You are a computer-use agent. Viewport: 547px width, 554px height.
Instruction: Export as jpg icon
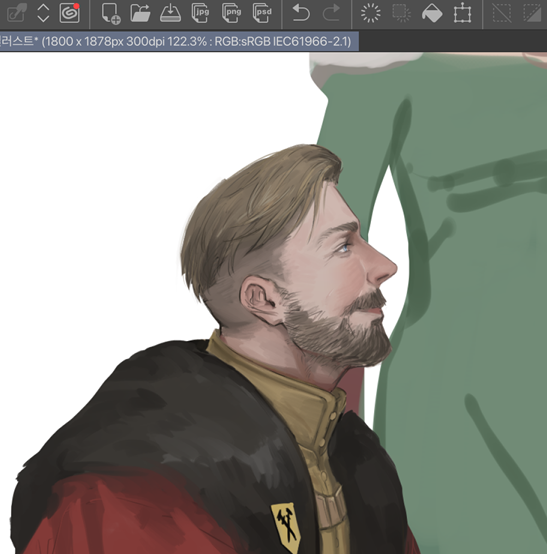click(x=200, y=13)
